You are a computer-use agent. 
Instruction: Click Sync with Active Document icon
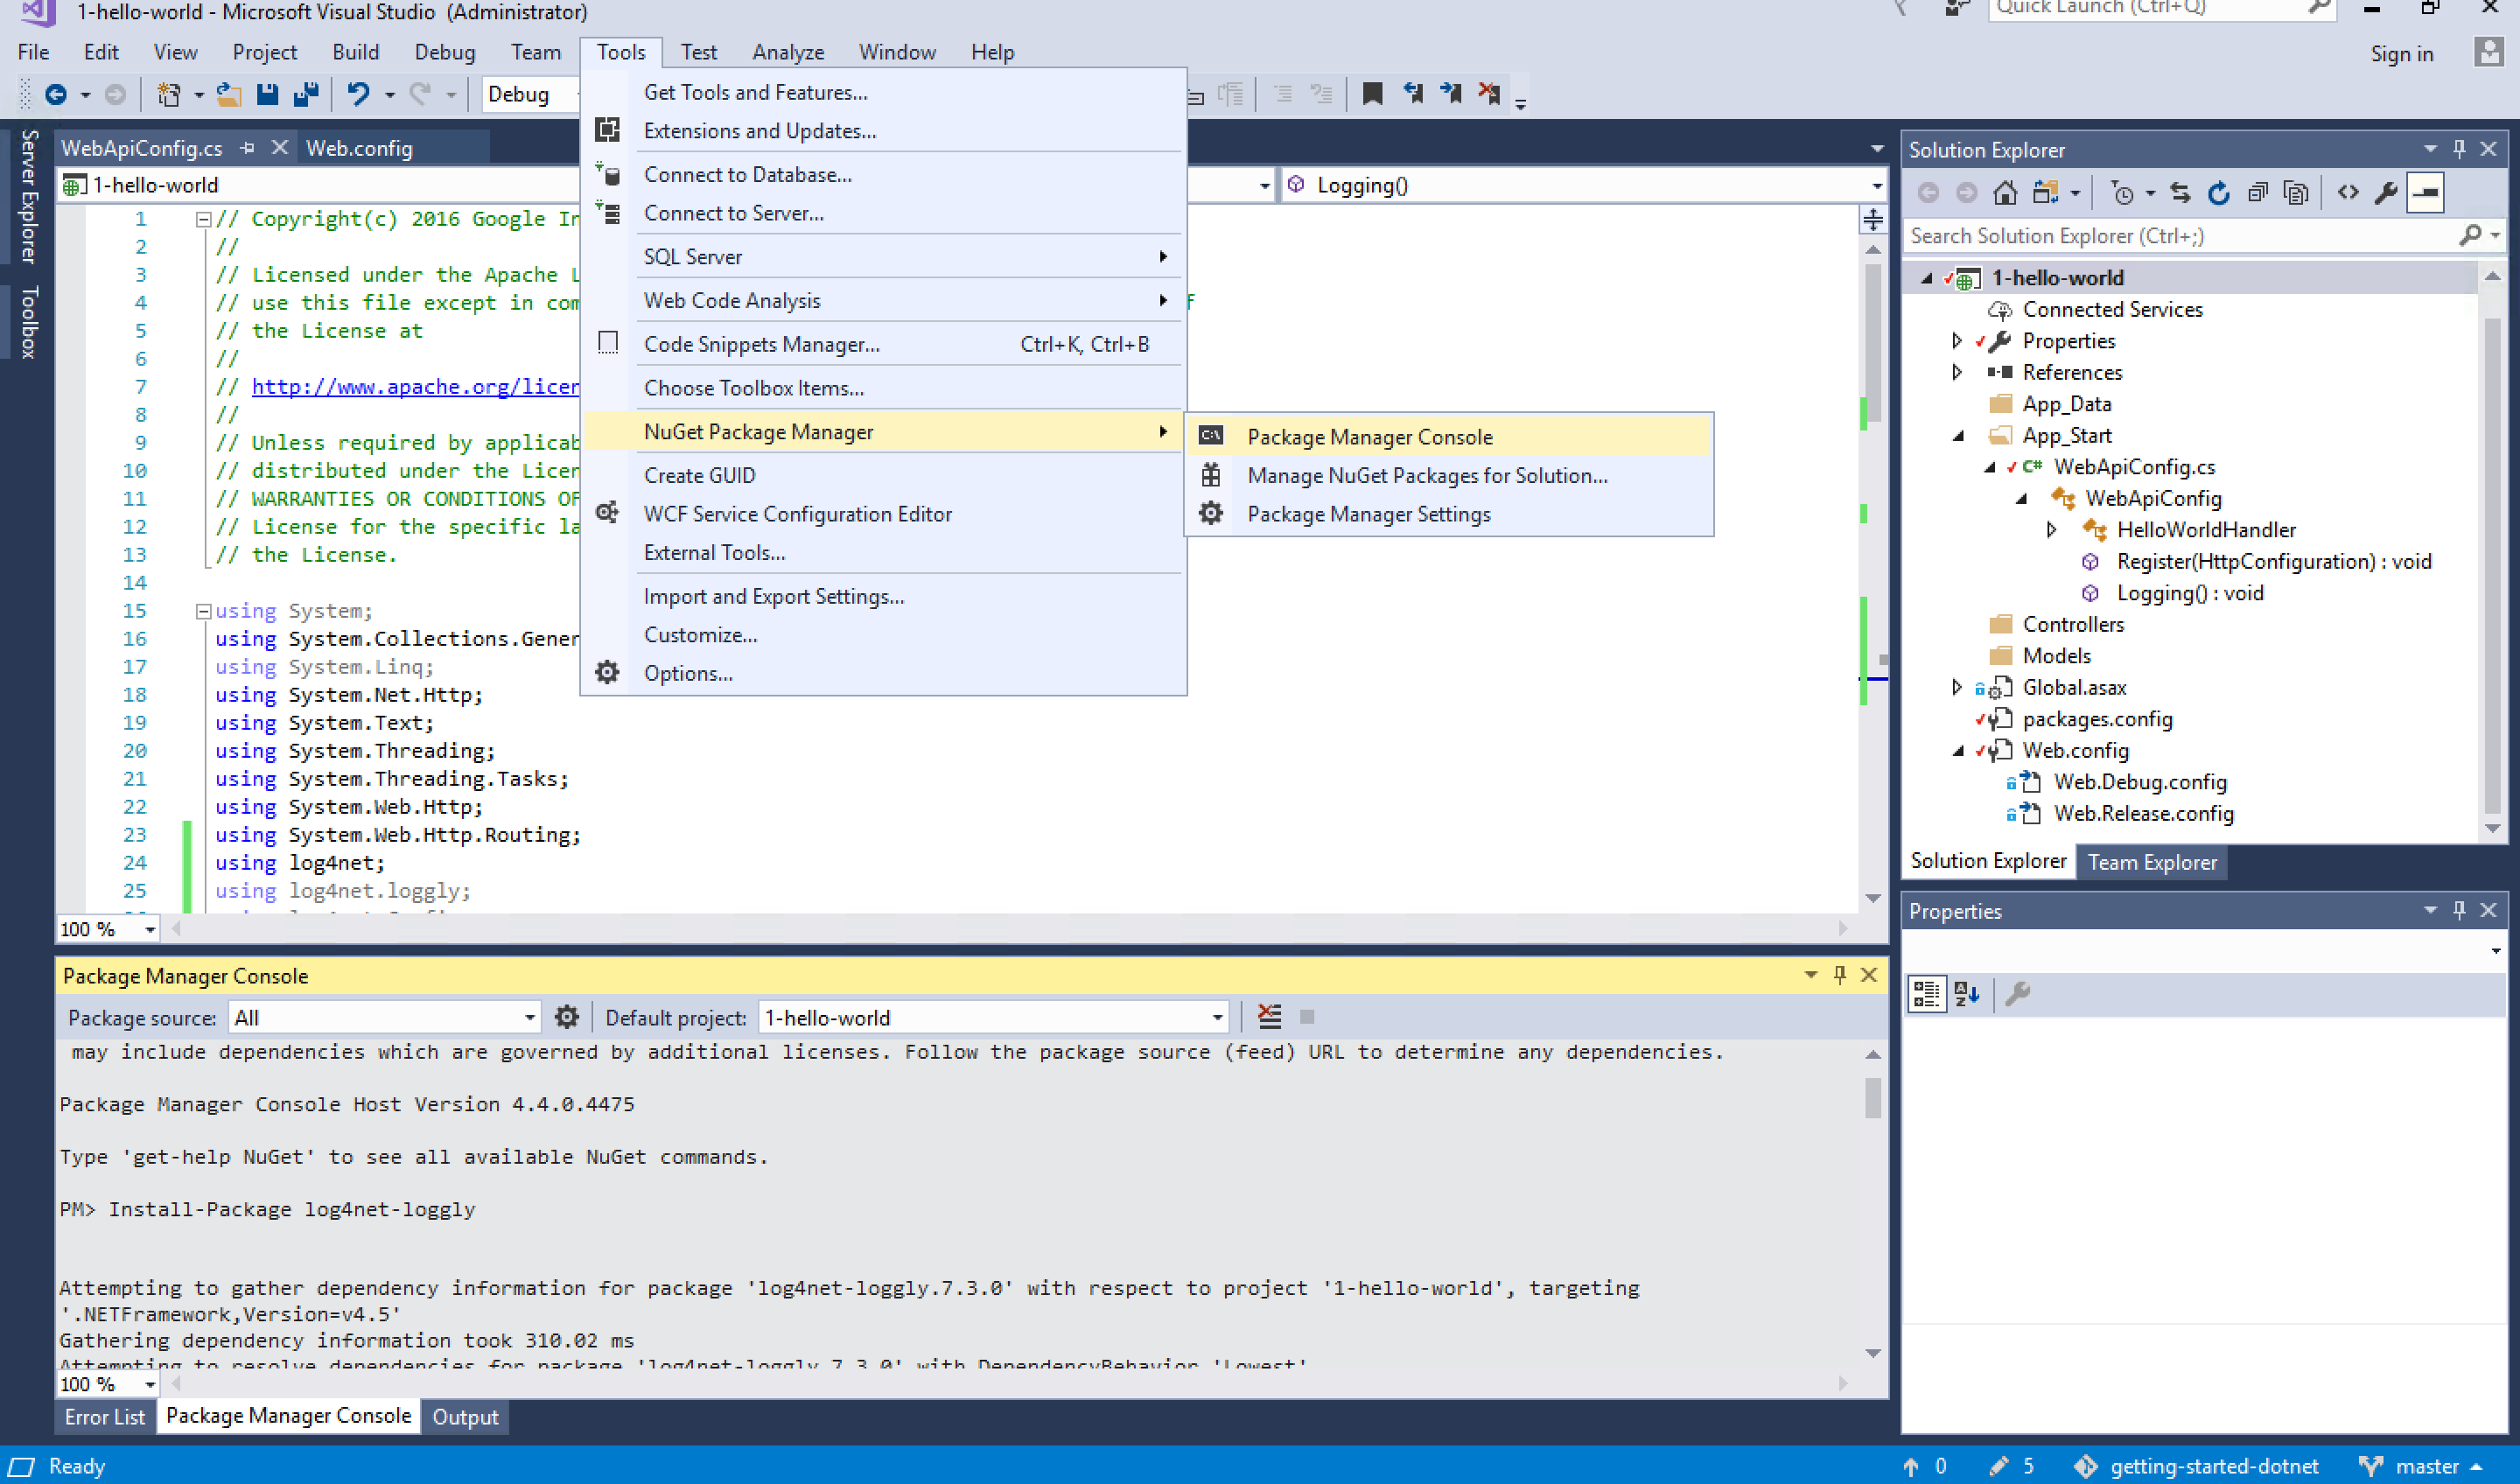2180,193
